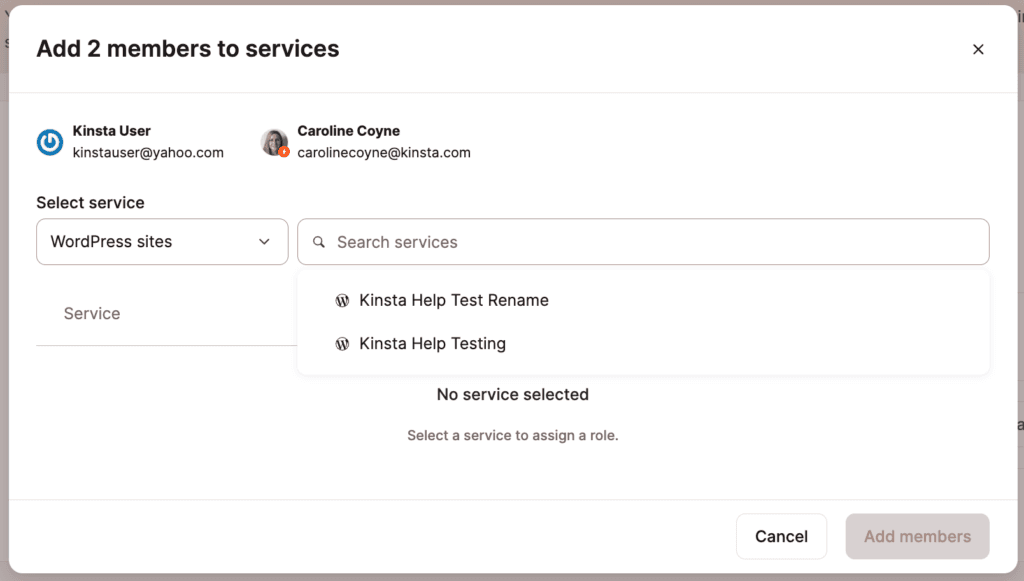This screenshot has width=1024, height=581.
Task: Click WordPress icon beside Kinsta Help Test Rename
Action: point(342,300)
